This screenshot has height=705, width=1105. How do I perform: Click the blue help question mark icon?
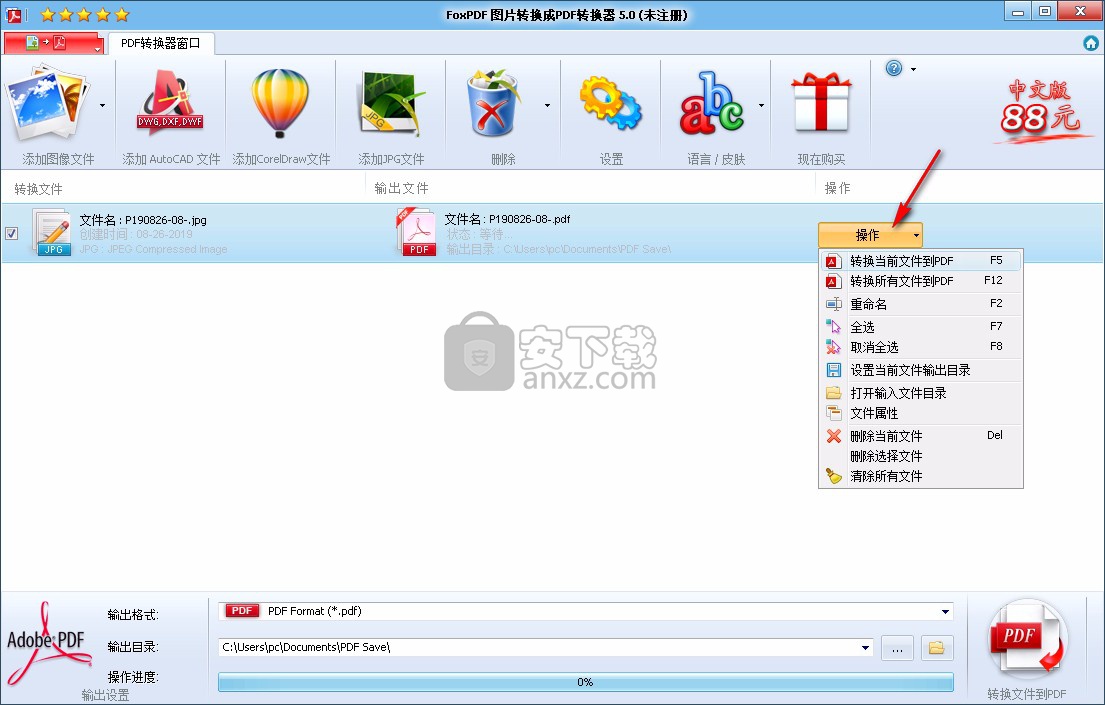pyautogui.click(x=894, y=68)
